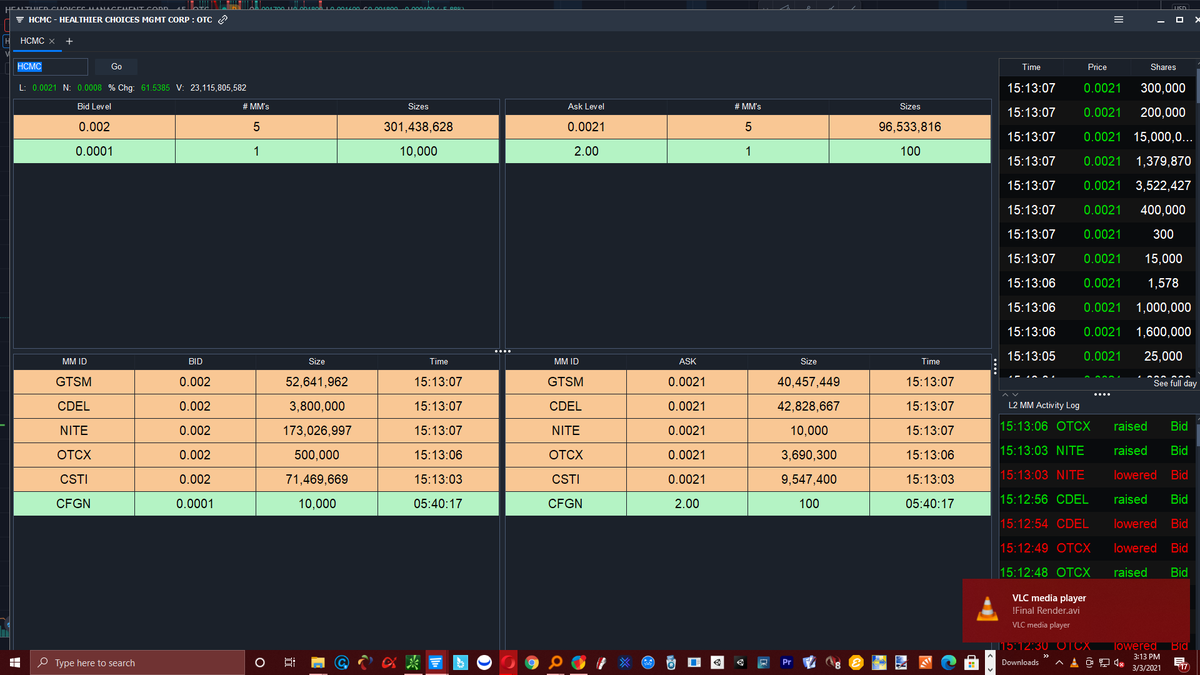Viewport: 1200px width, 675px height.
Task: Open Opera browser on taskbar
Action: pos(509,662)
